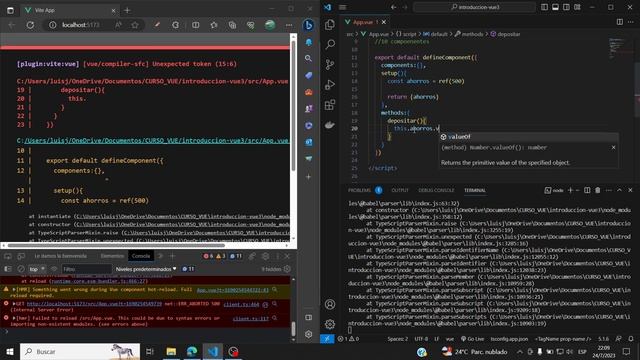Toggle the DevTools console sidebar
Image resolution: width=640 pixels, height=360 pixels.
click(x=8, y=269)
